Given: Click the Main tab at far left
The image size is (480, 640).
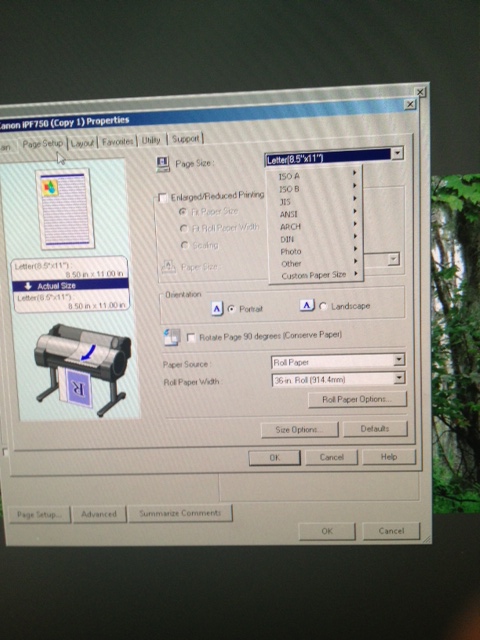Looking at the screenshot, I should [x=7, y=147].
